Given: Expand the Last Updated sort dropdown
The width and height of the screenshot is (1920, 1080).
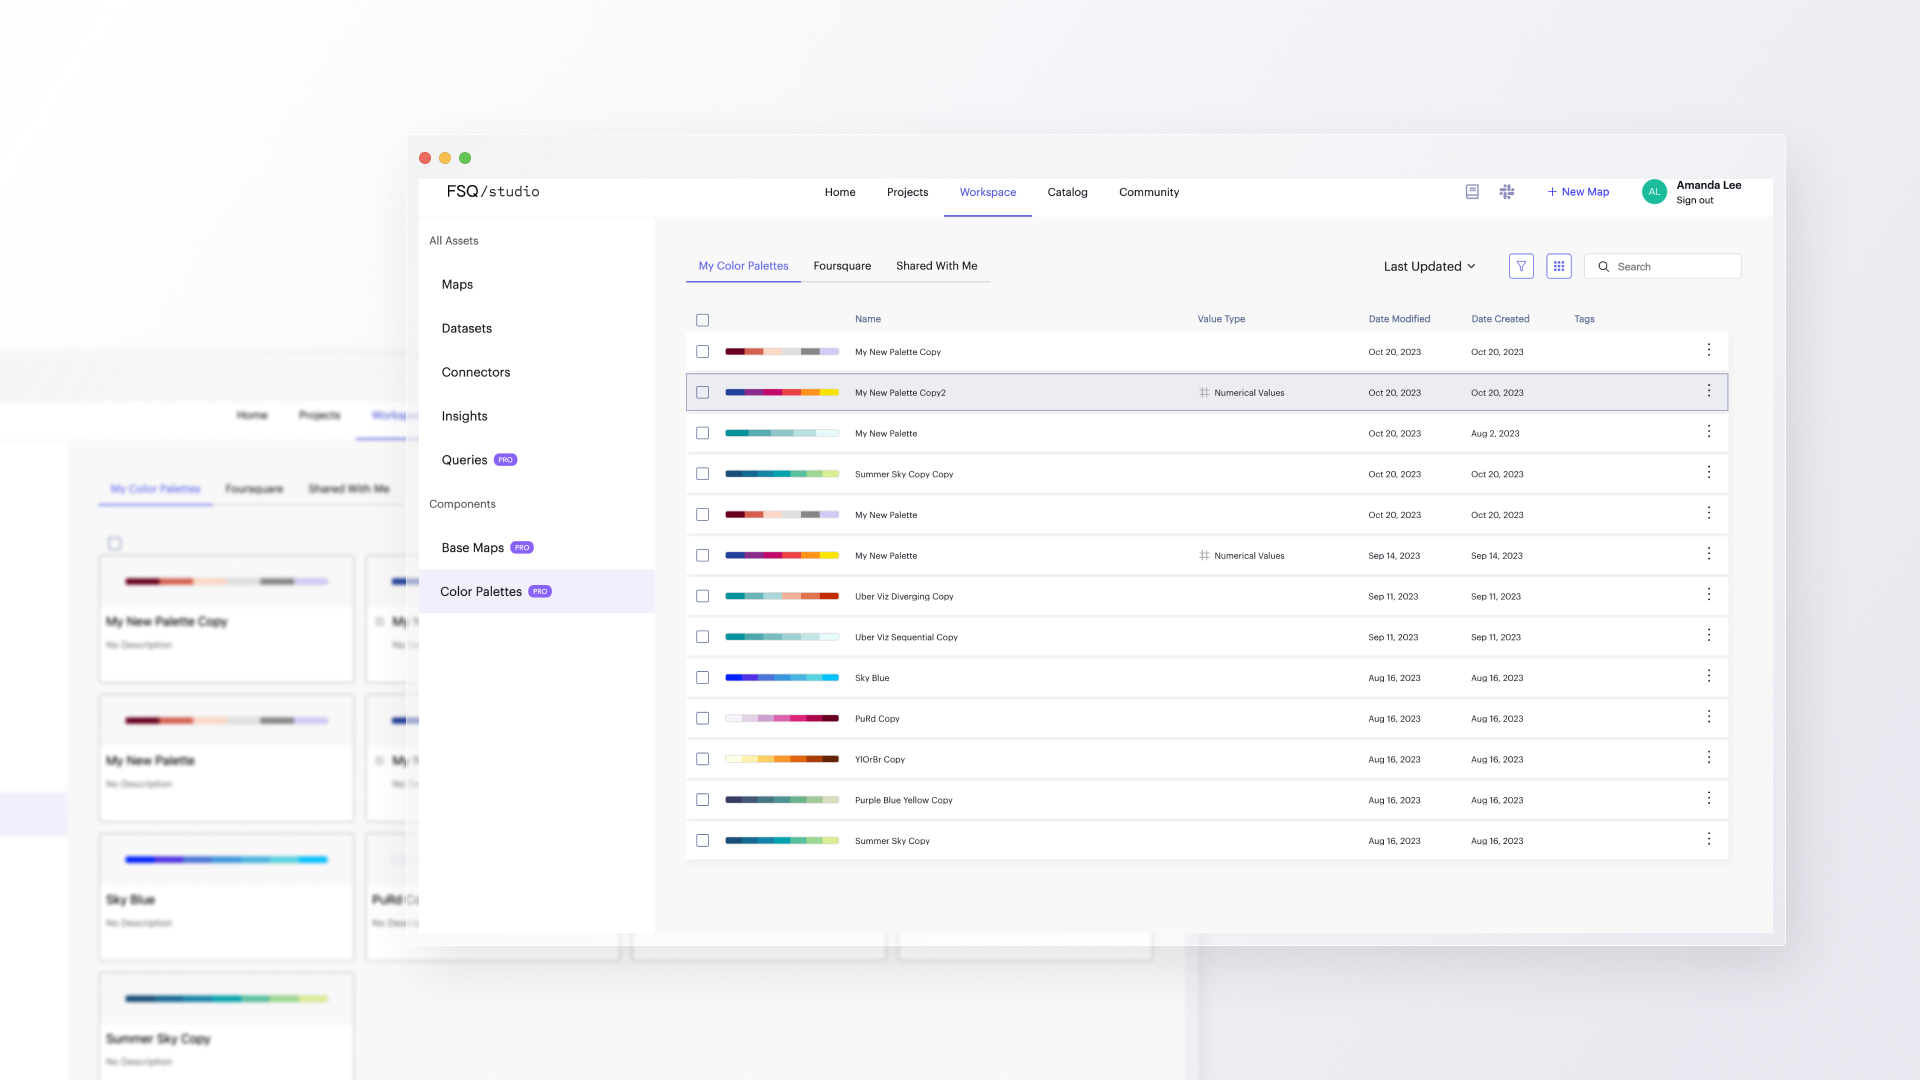Looking at the screenshot, I should (1429, 266).
